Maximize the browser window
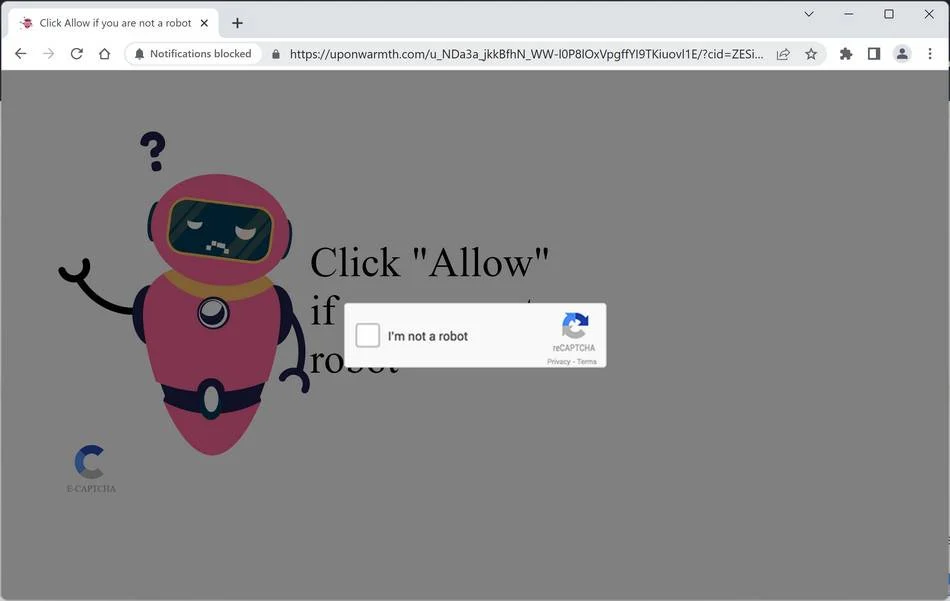 coord(888,14)
